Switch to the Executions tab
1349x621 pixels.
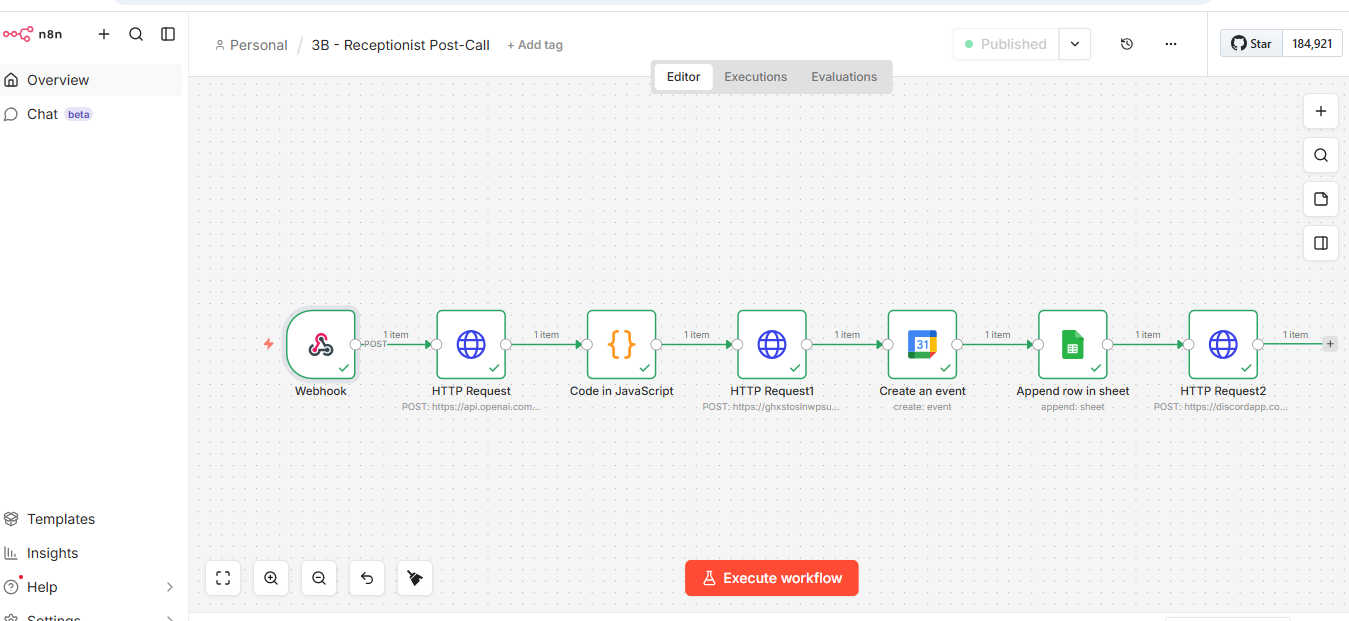point(756,77)
